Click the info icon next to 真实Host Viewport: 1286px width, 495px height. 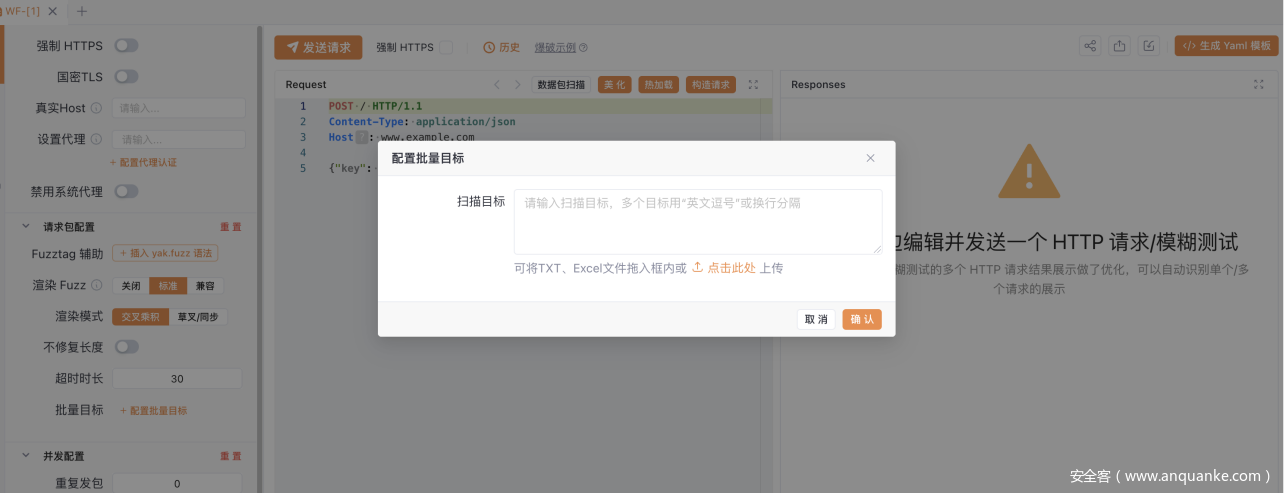[x=97, y=108]
